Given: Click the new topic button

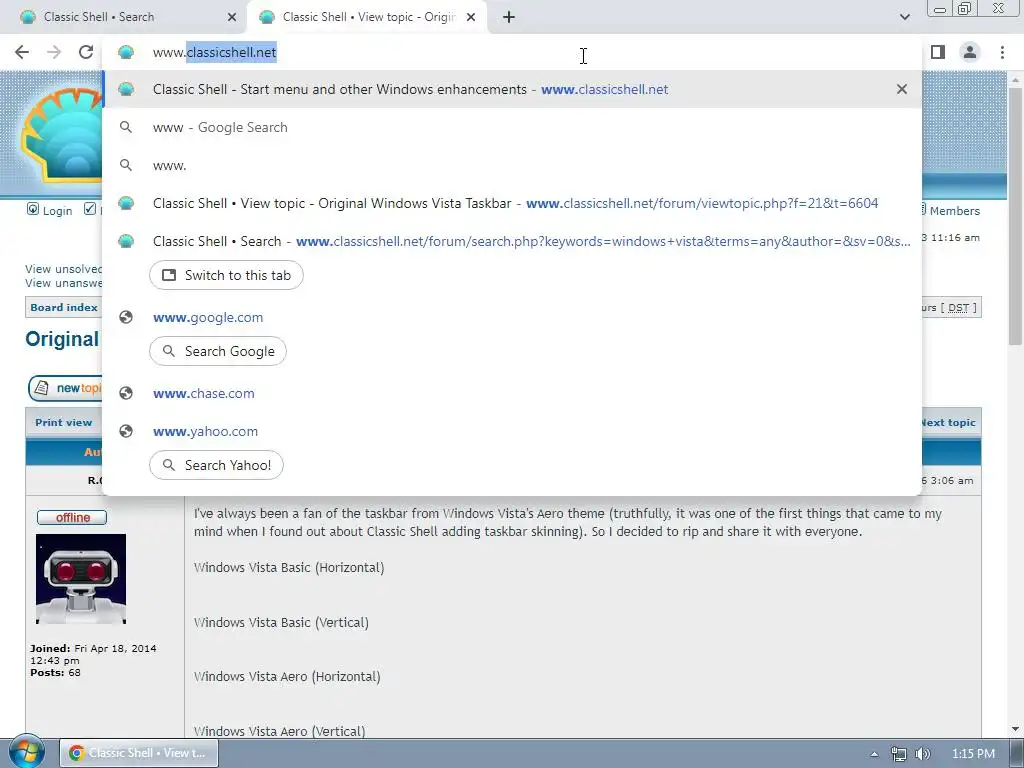Looking at the screenshot, I should pyautogui.click(x=65, y=388).
